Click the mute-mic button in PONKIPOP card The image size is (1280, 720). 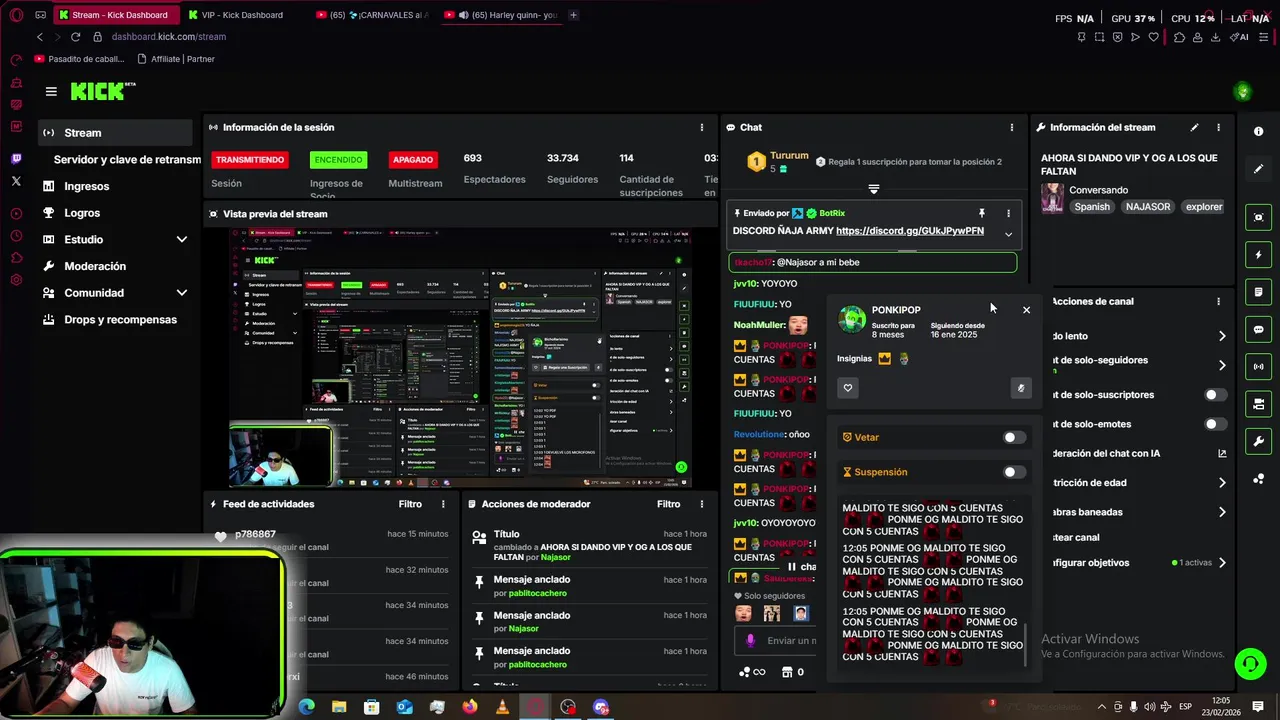pos(1020,388)
